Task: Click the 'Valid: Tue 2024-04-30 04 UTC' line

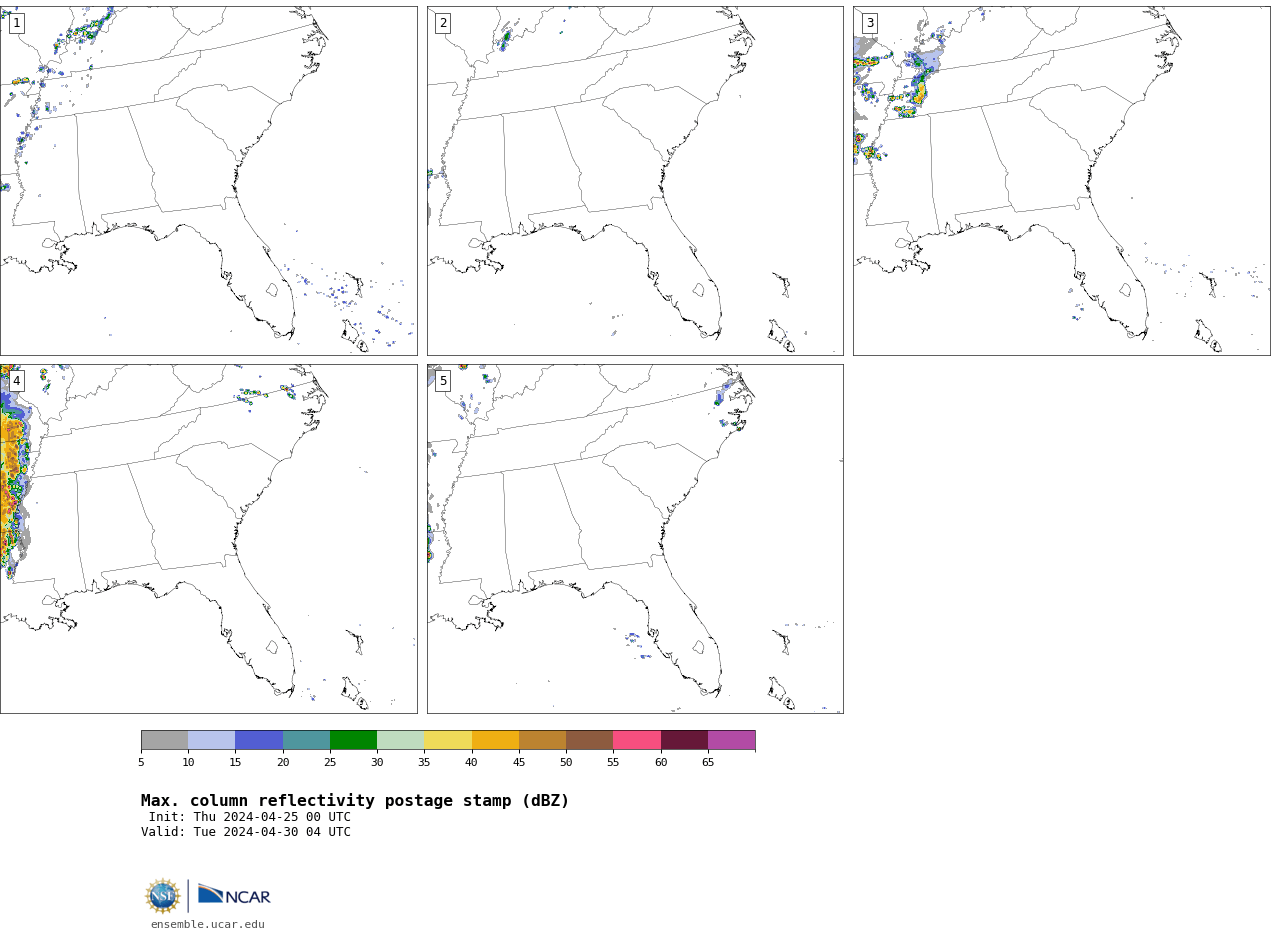Action: pyautogui.click(x=246, y=832)
